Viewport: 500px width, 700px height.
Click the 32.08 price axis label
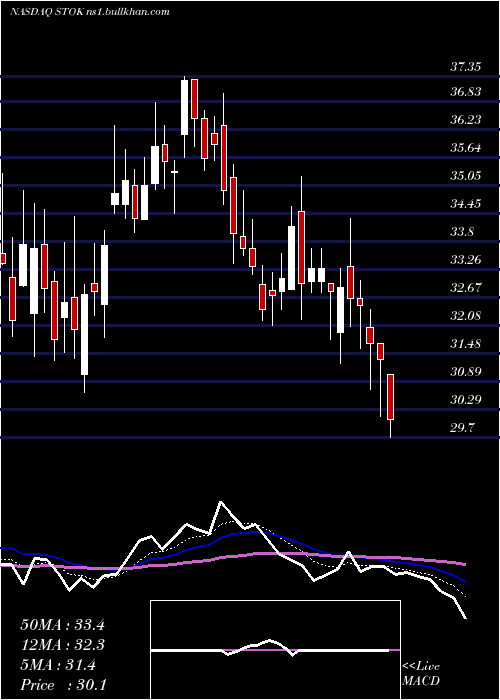pos(465,316)
